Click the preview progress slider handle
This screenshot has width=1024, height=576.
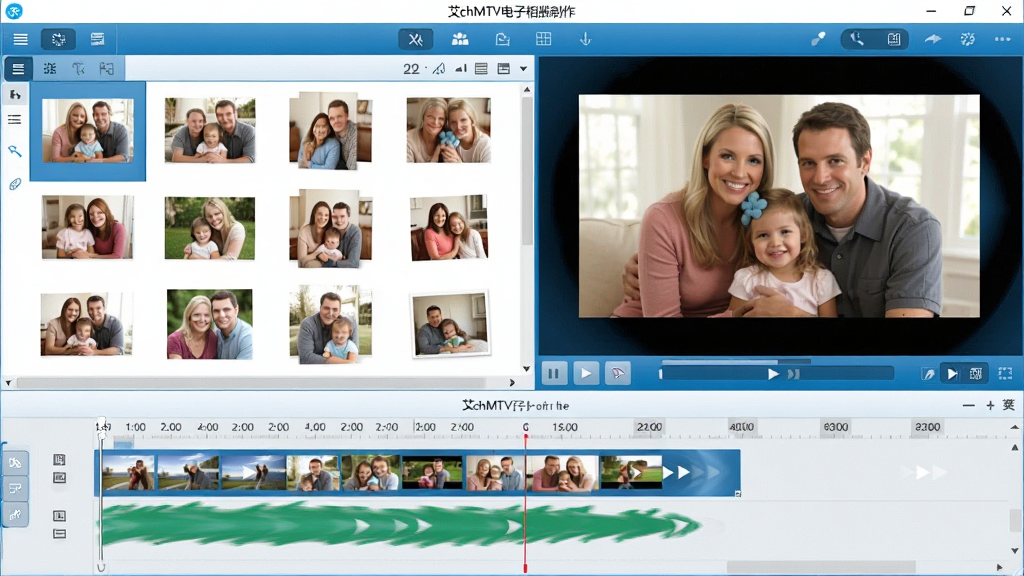click(773, 374)
